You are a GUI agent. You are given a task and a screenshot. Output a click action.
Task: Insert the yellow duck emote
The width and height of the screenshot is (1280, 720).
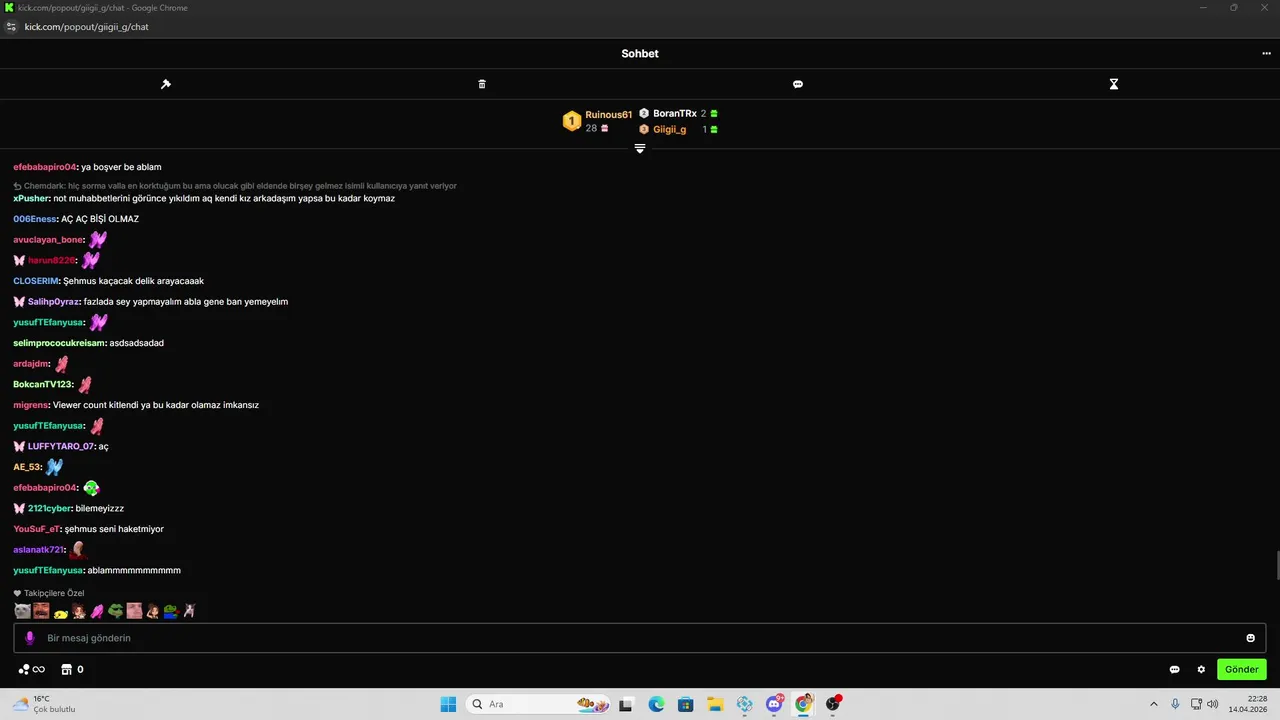tap(60, 612)
